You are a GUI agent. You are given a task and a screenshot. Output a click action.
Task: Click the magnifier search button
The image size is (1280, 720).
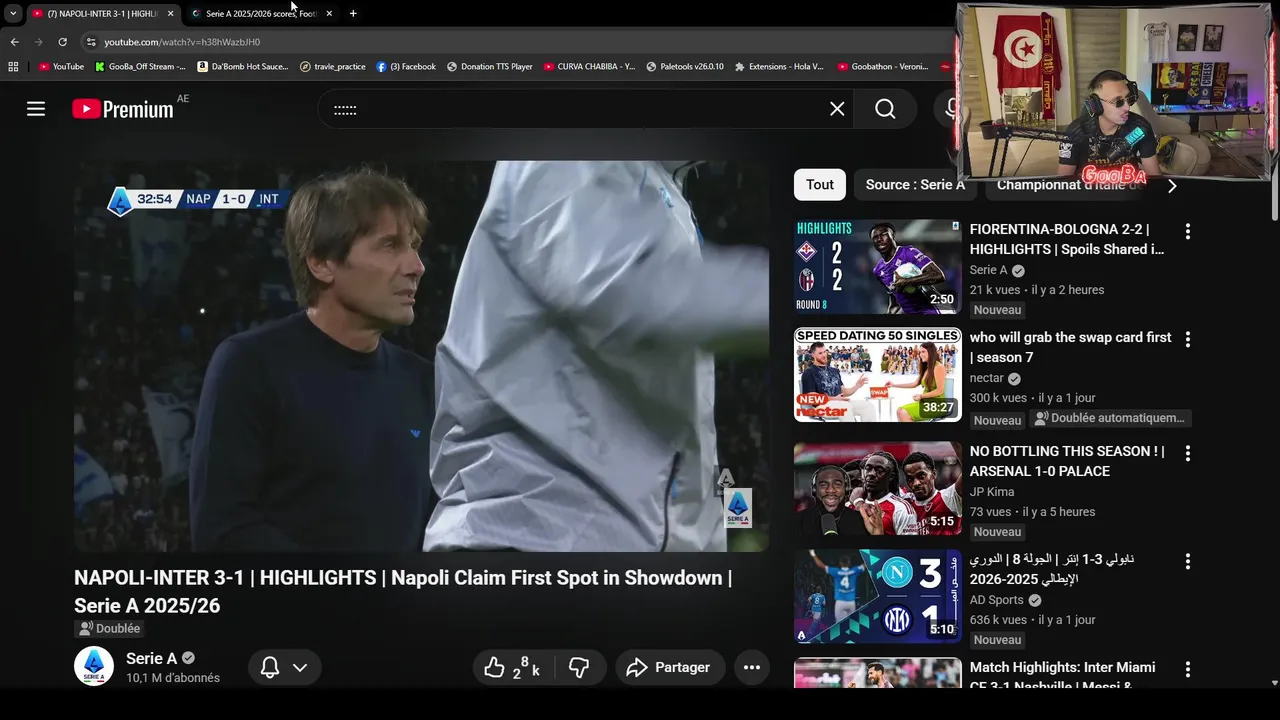885,109
